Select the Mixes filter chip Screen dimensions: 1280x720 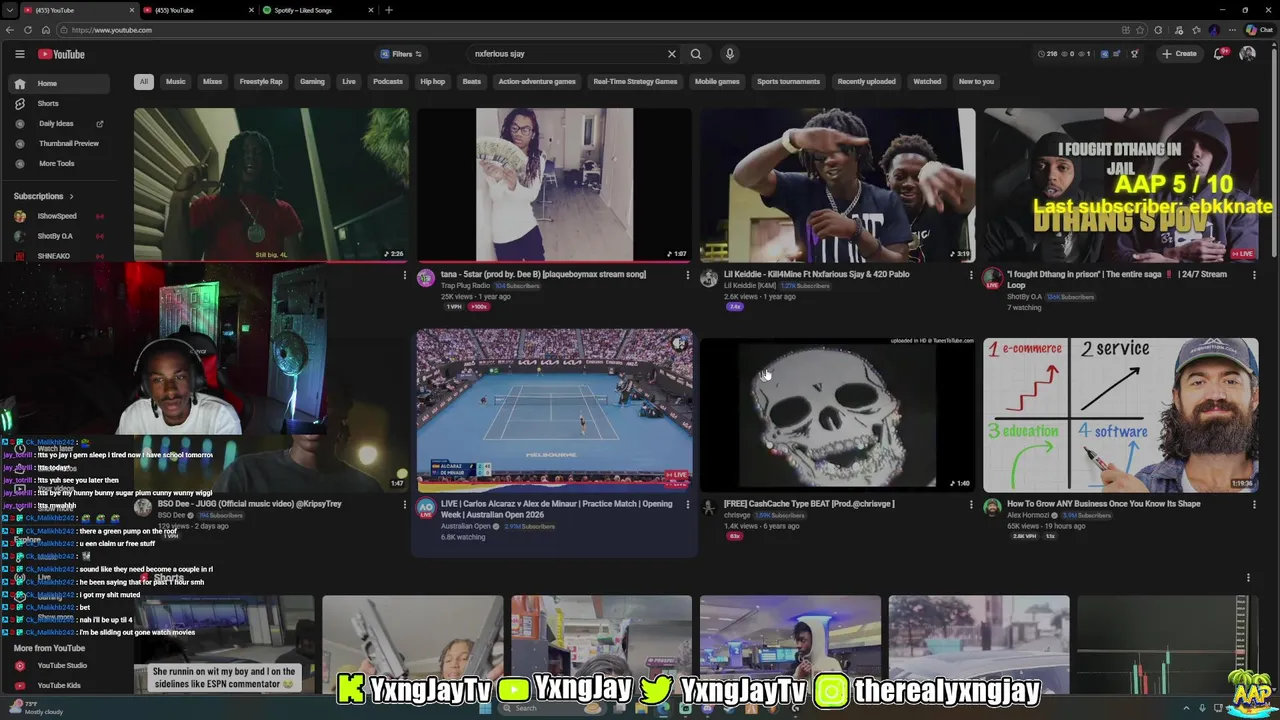(212, 82)
